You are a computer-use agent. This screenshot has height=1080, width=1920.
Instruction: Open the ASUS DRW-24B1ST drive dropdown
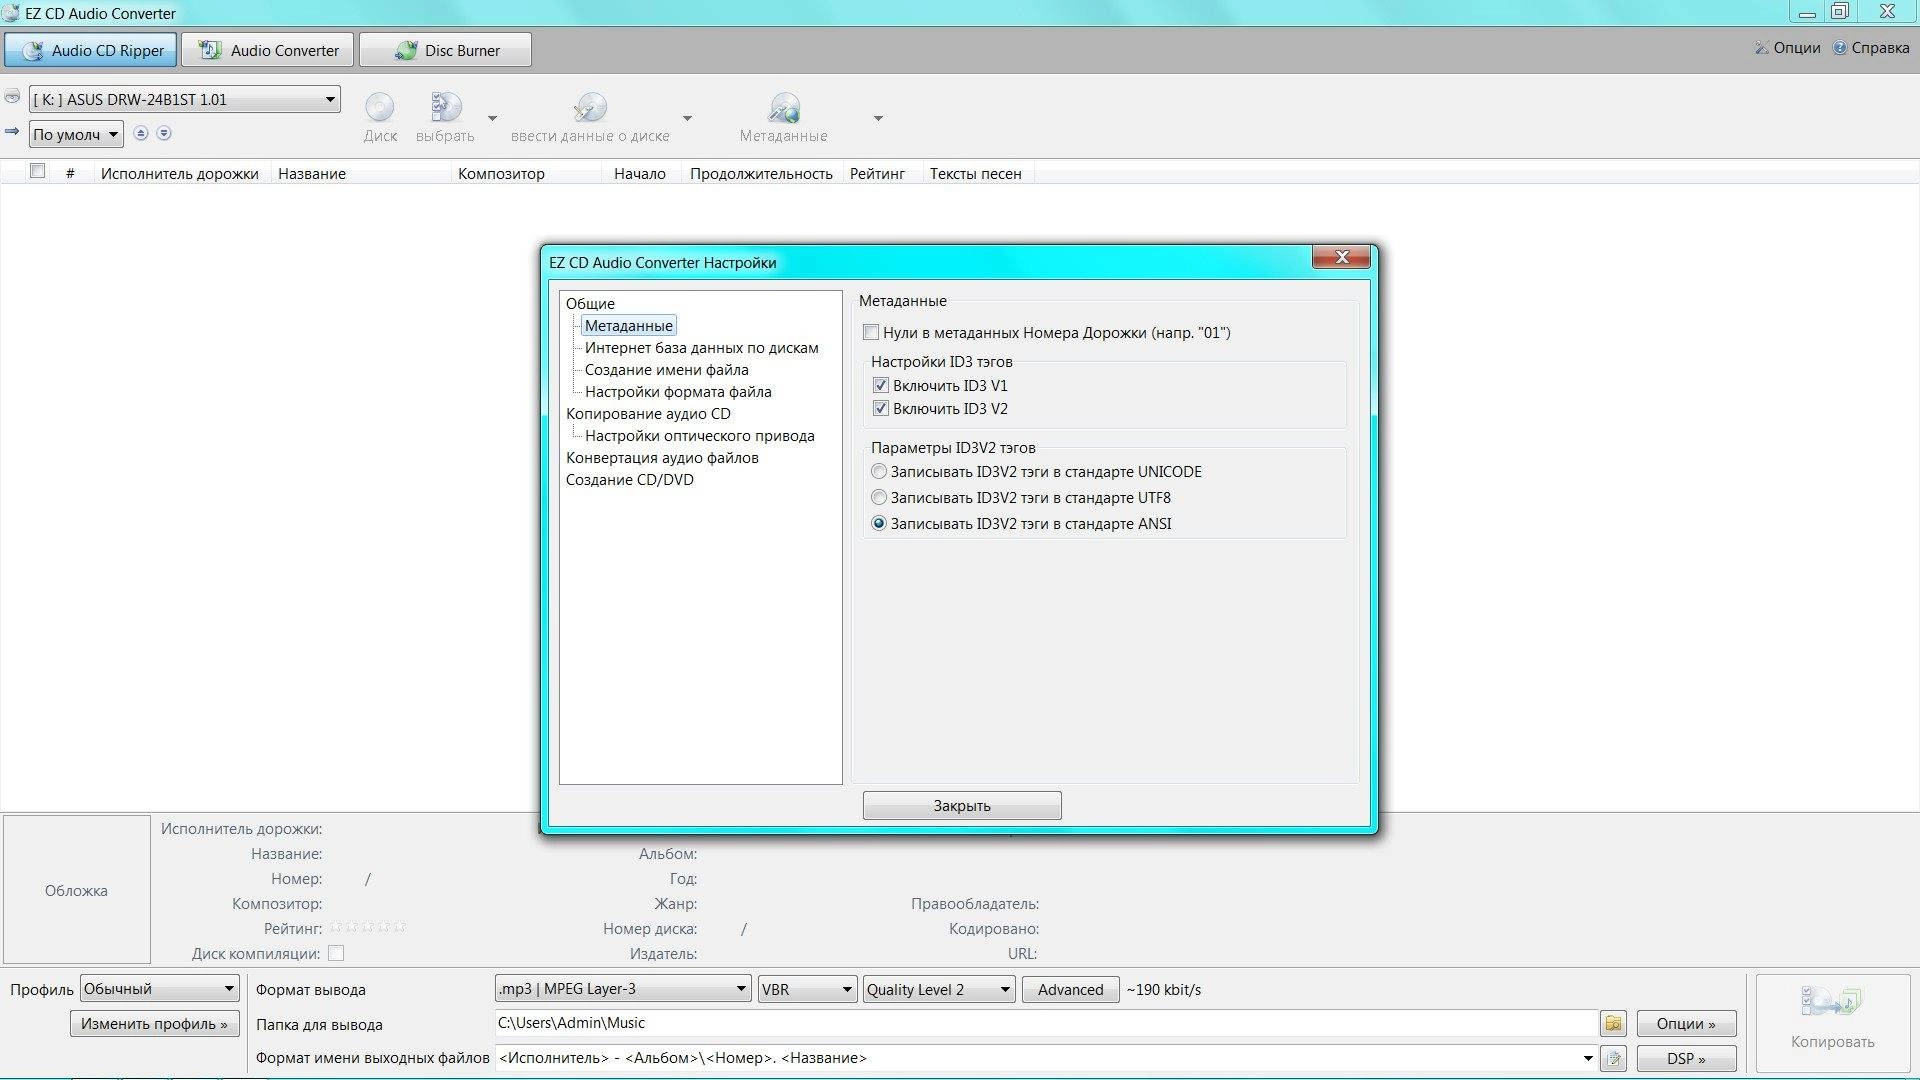pyautogui.click(x=184, y=99)
